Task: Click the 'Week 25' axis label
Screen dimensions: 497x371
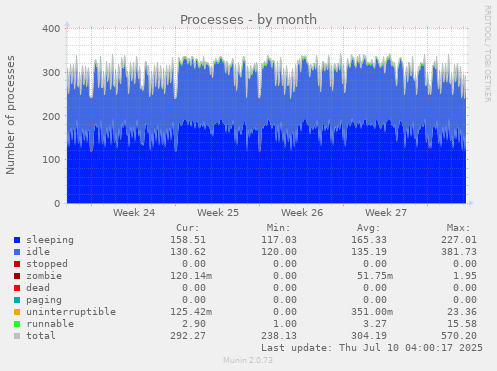Action: [x=218, y=213]
